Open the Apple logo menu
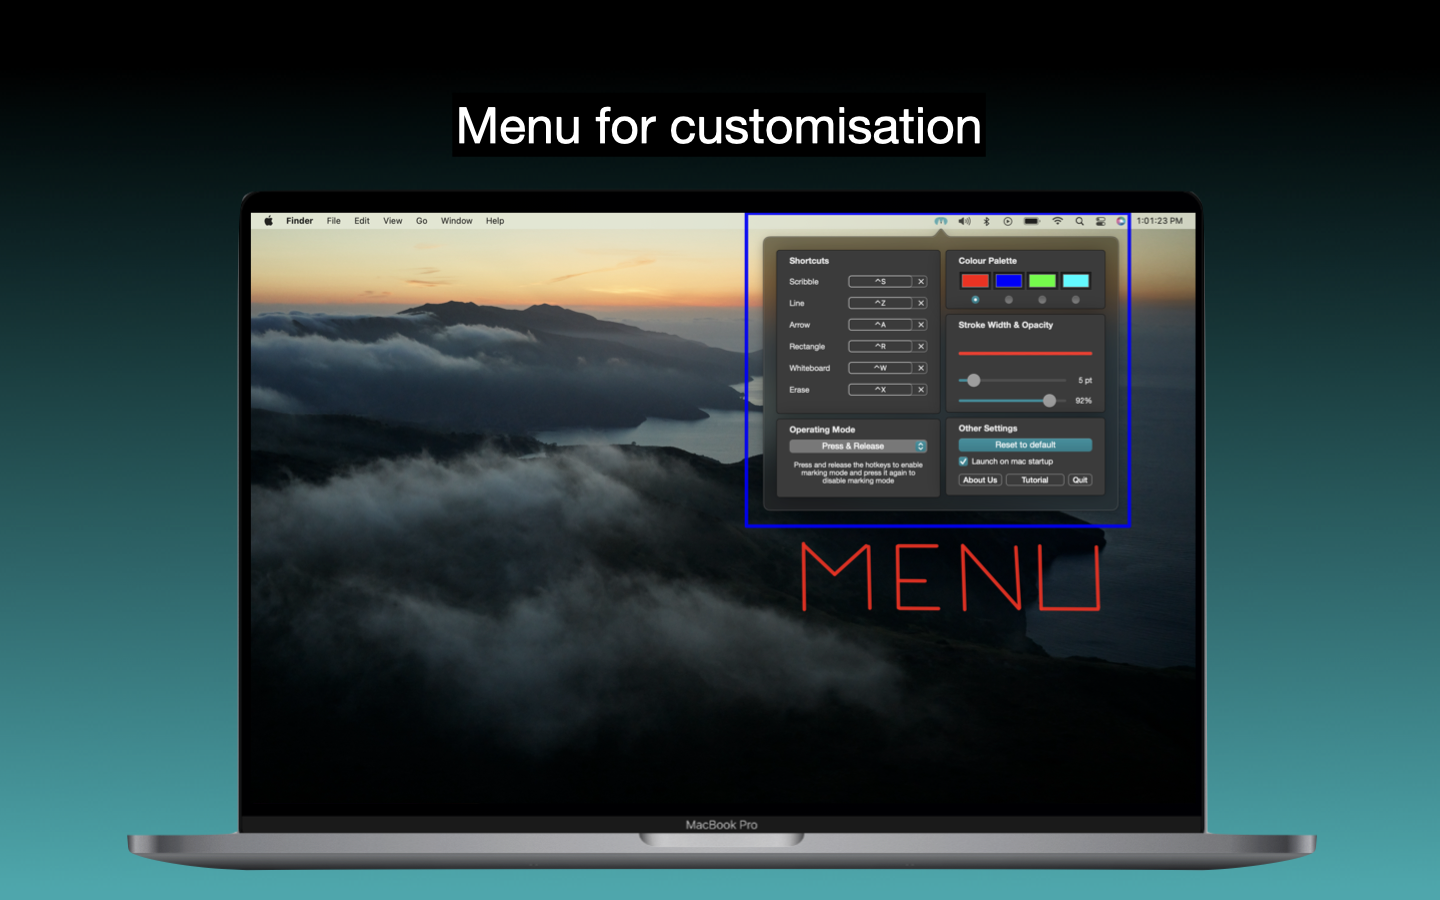The image size is (1440, 900). pyautogui.click(x=268, y=221)
